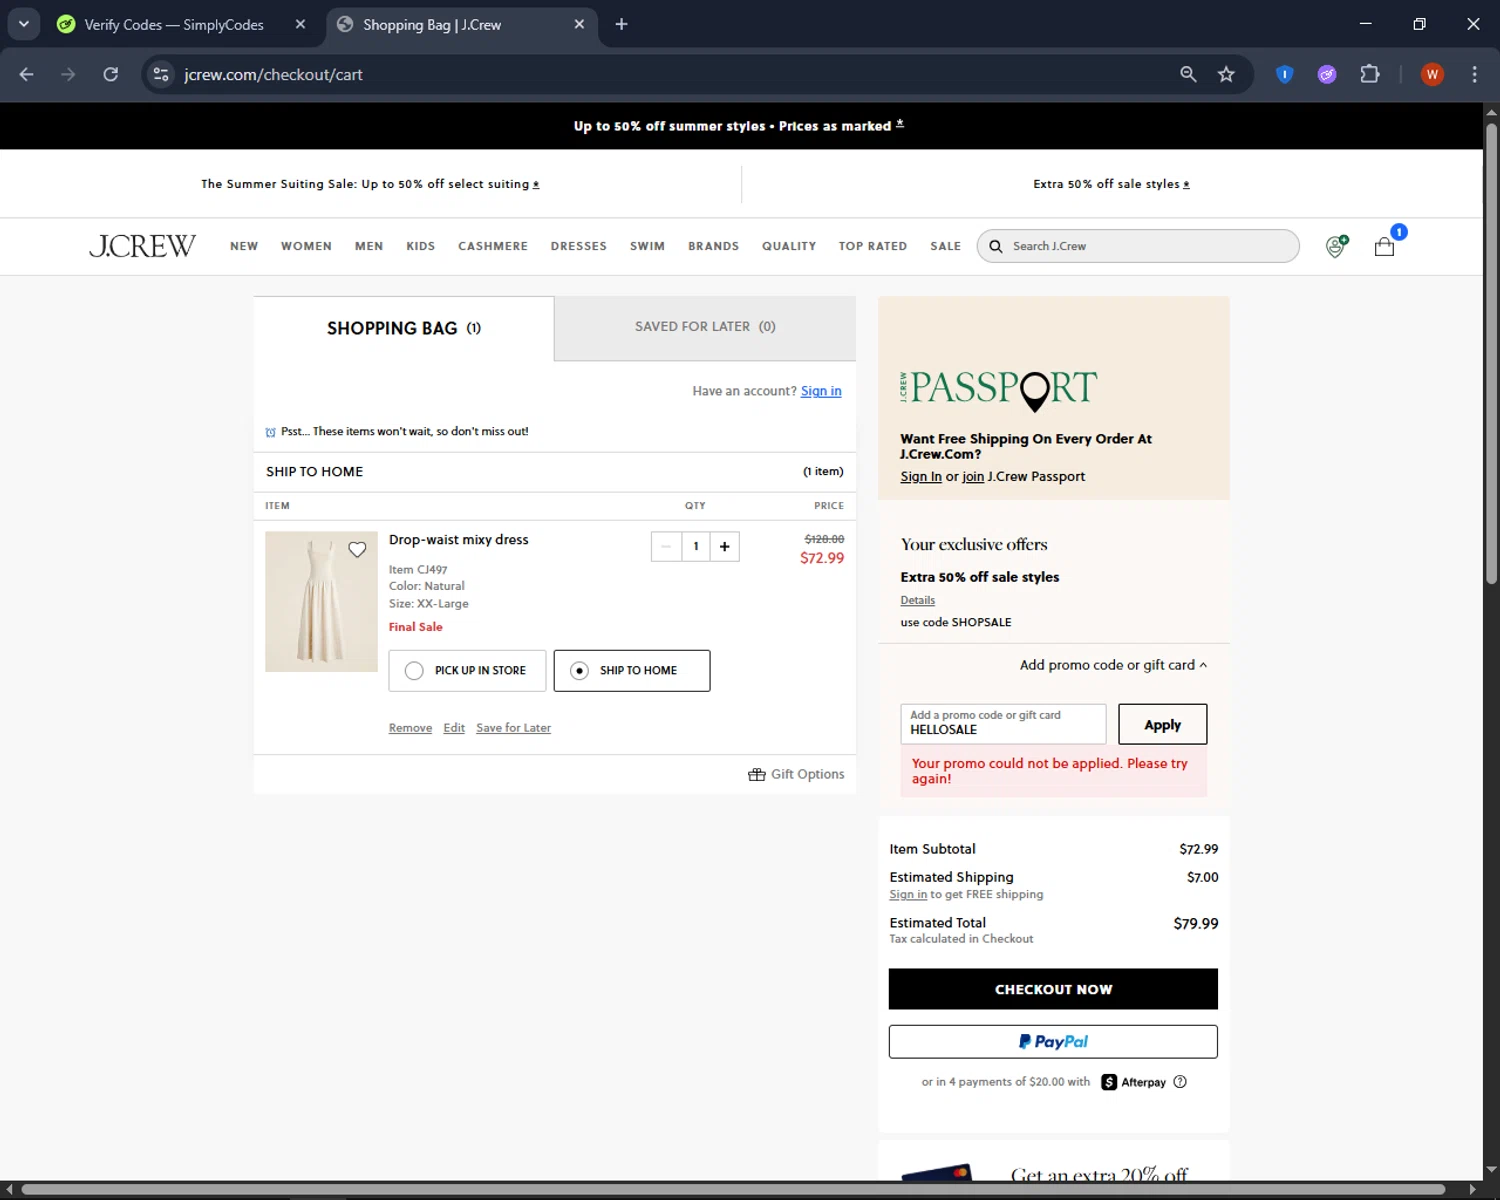
Task: Open the SALE menu
Action: click(945, 246)
